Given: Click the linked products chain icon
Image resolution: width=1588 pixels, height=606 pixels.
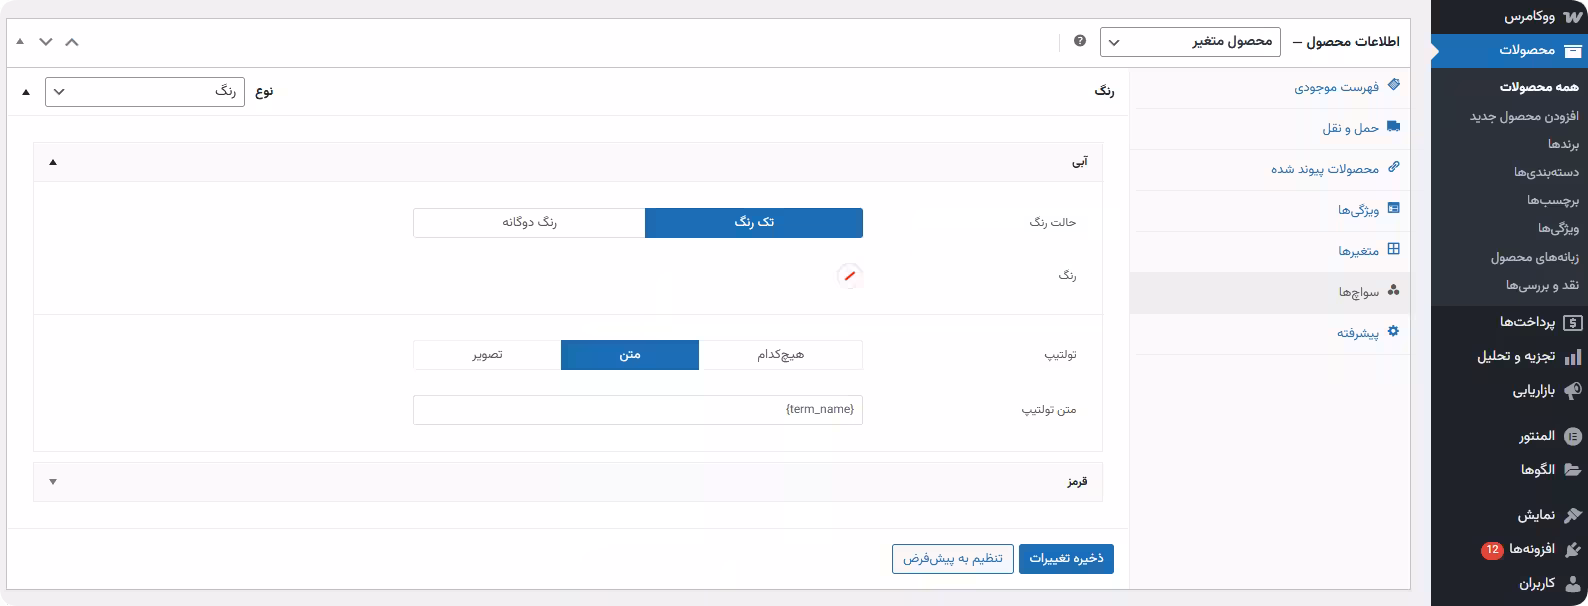Looking at the screenshot, I should pos(1394,167).
